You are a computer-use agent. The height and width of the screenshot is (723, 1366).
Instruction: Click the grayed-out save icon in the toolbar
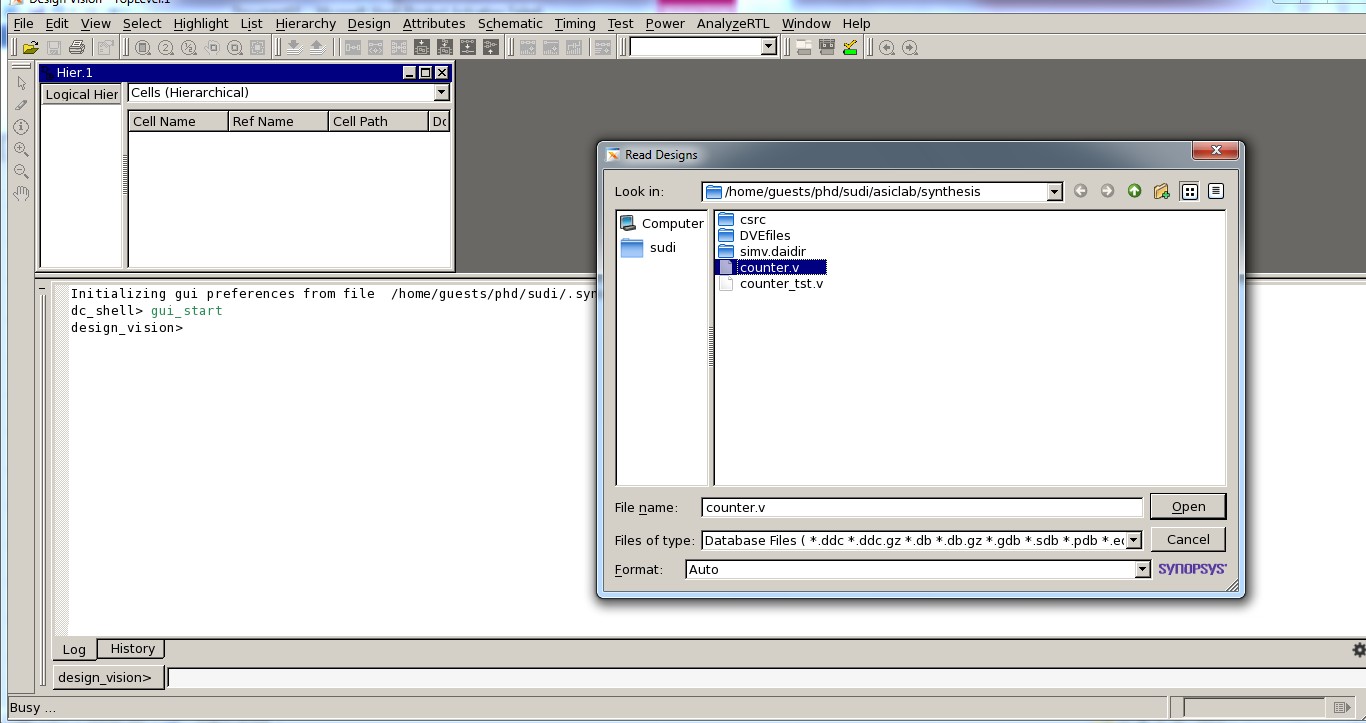pyautogui.click(x=54, y=47)
